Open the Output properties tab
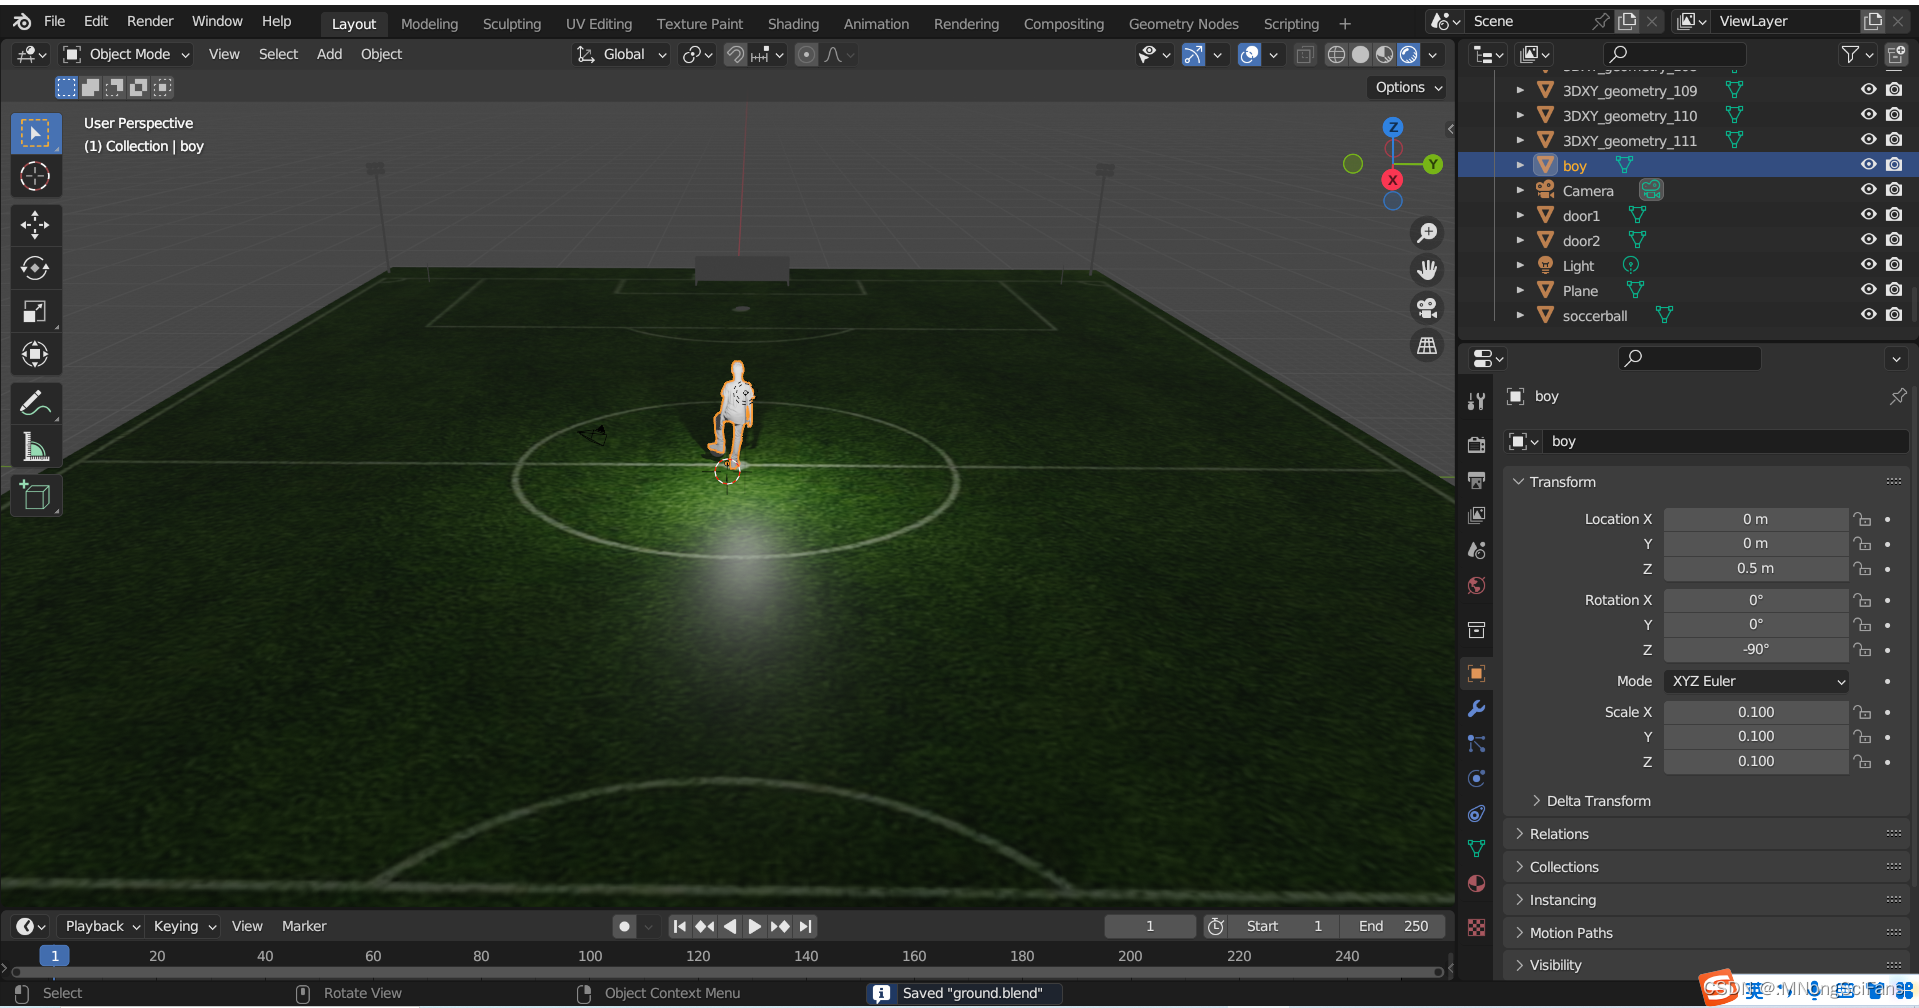This screenshot has width=1919, height=1008. pos(1476,480)
